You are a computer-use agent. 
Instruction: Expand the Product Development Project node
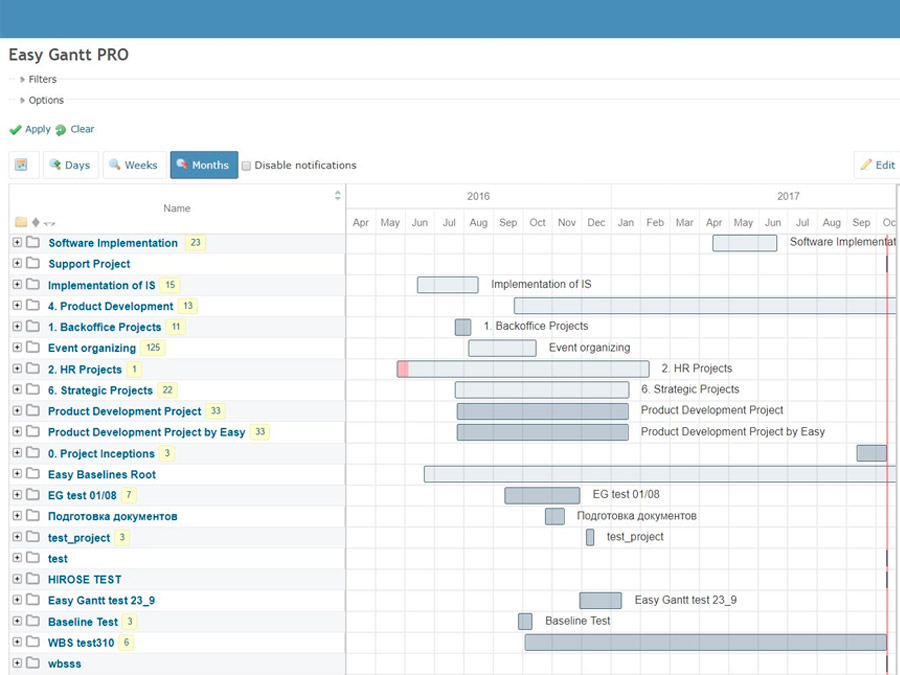click(x=17, y=410)
